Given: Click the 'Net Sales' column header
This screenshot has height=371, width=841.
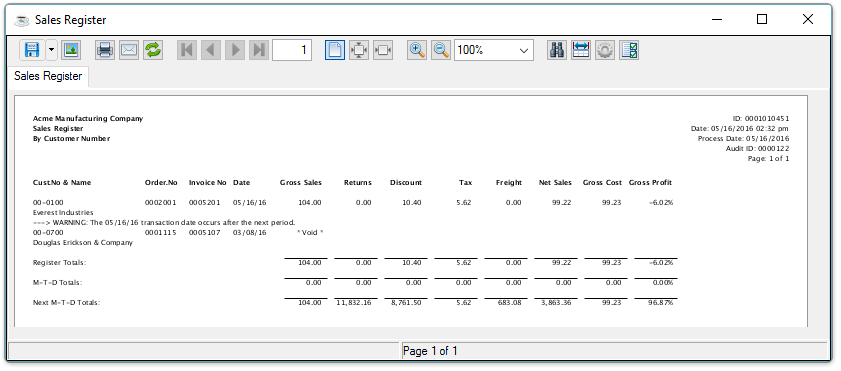Looking at the screenshot, I should pos(556,183).
